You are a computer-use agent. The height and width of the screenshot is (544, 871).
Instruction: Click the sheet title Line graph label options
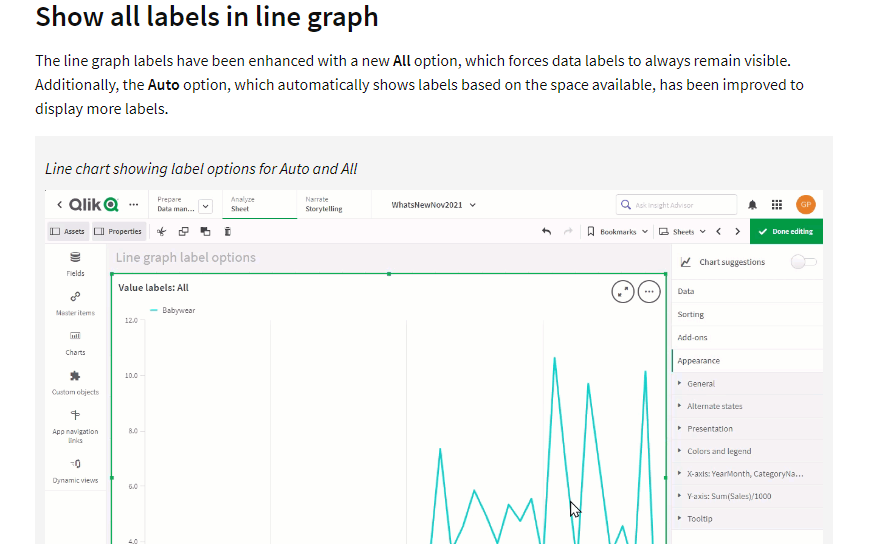click(186, 257)
